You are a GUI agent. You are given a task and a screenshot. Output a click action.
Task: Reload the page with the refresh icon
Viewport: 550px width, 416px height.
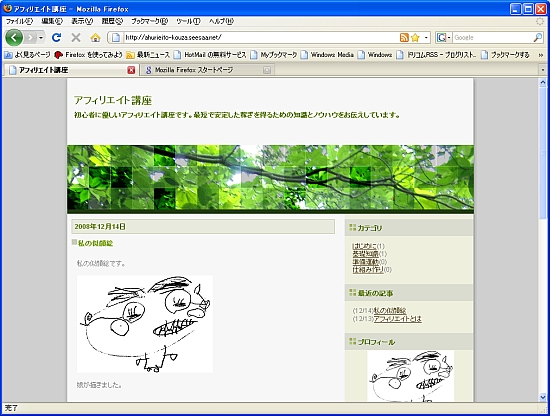point(56,37)
